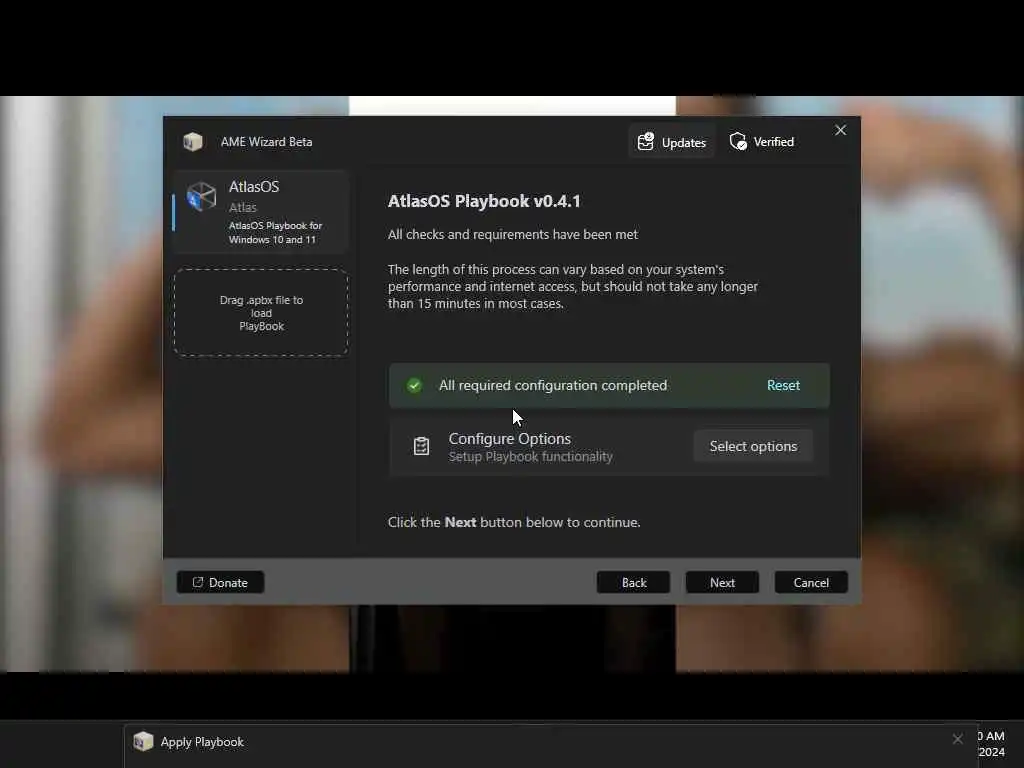Click the Apply Playbook taskbar preview icon
The image size is (1024, 768).
click(143, 742)
